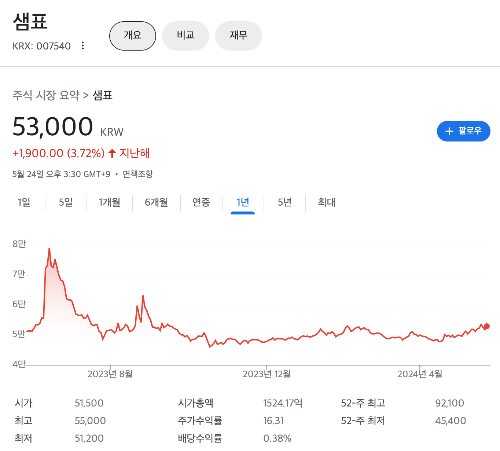The width and height of the screenshot is (500, 451).
Task: Click the 52-주 최저 value 45,400
Action: pos(450,421)
